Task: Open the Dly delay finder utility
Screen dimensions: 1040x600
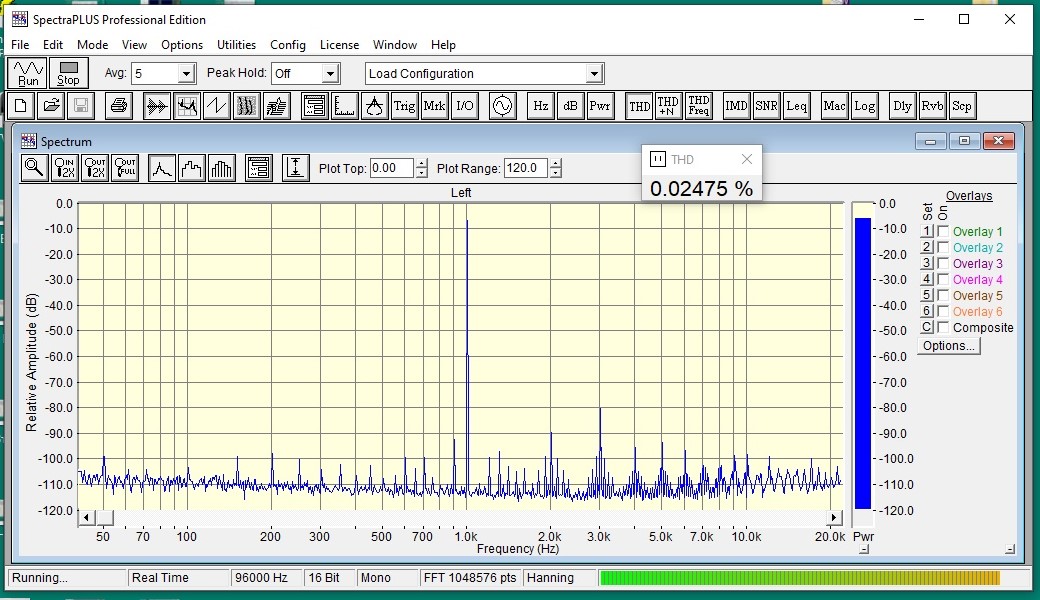Action: 902,106
